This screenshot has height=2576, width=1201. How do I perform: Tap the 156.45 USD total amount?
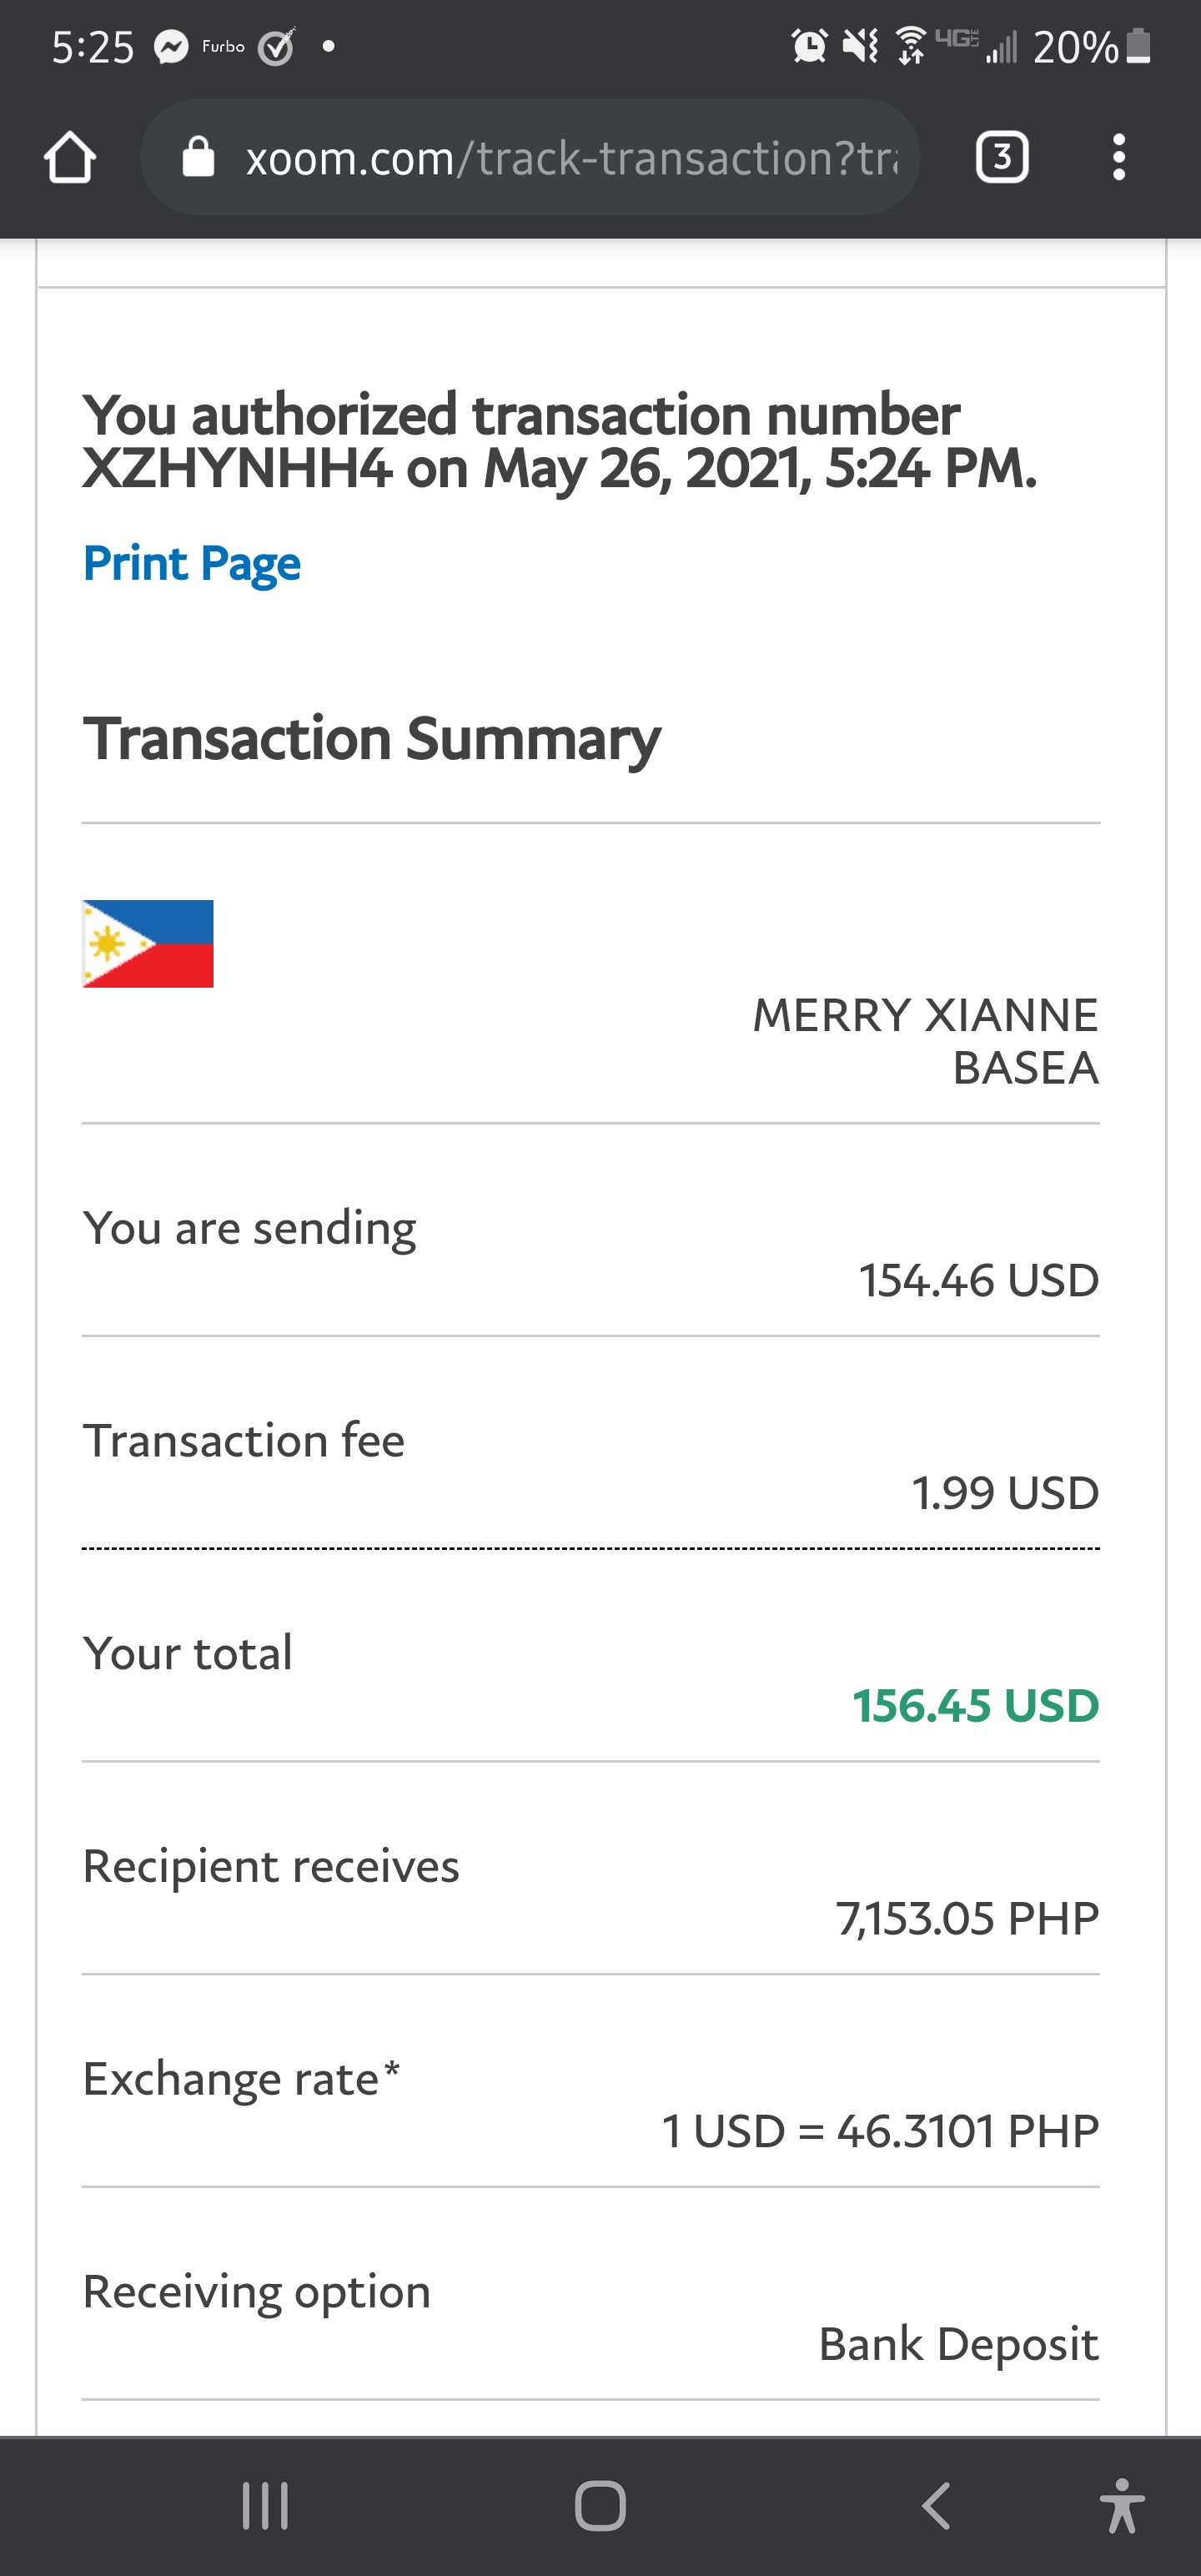(976, 1705)
